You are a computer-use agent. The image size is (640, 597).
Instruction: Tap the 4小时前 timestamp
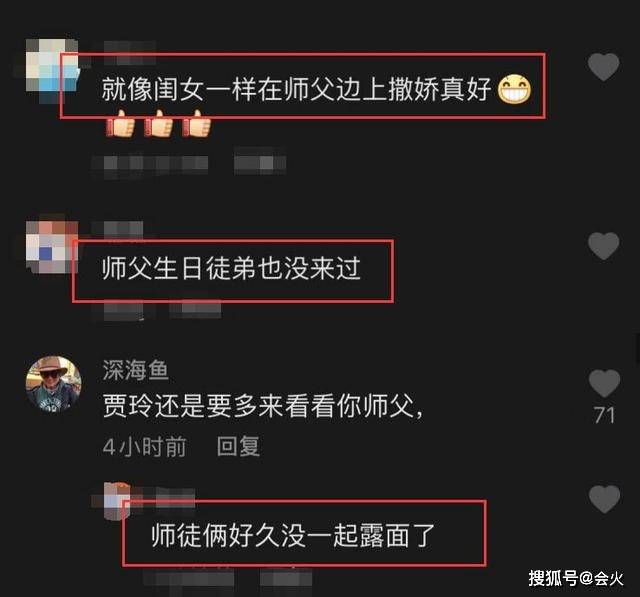(144, 446)
